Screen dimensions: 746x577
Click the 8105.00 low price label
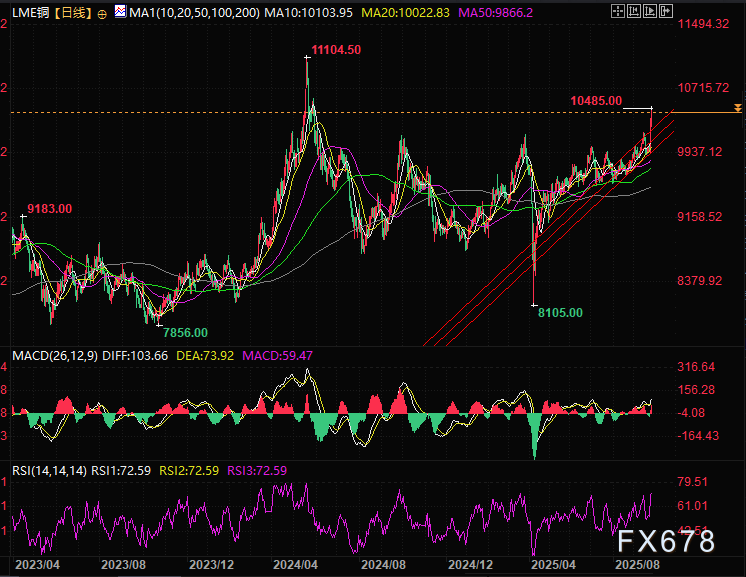click(x=560, y=312)
